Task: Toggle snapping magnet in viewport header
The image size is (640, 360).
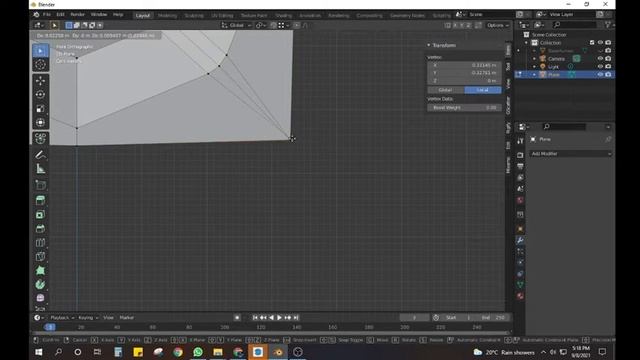Action: [x=273, y=25]
